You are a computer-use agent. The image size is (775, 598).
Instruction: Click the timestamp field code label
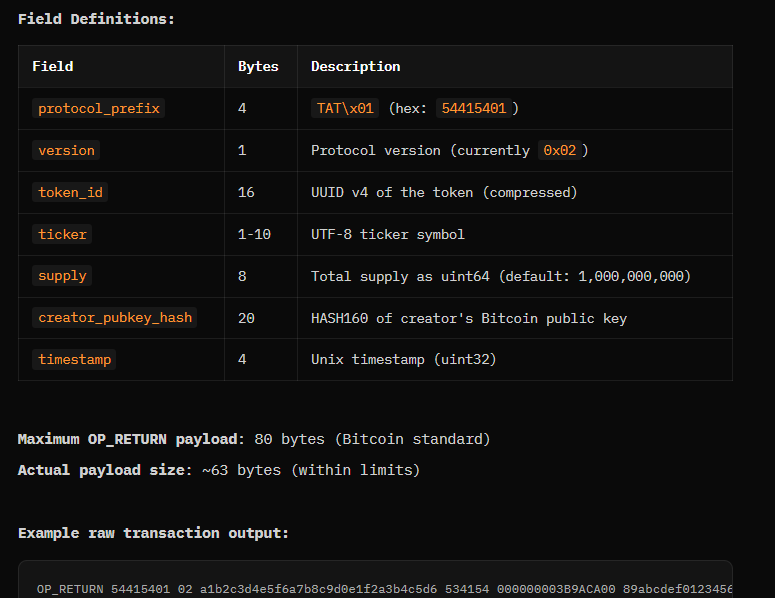[74, 360]
